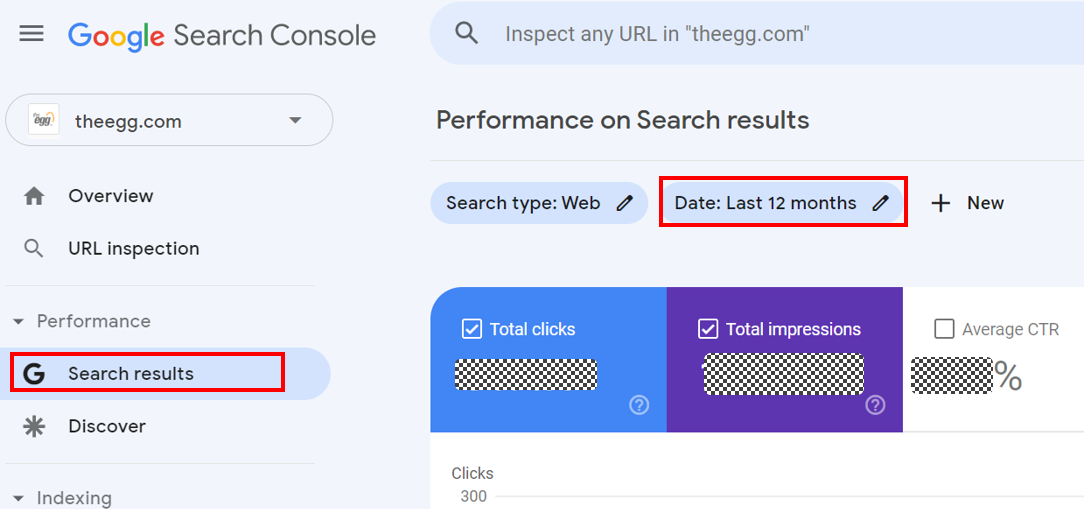
Task: Click help icon on Total impressions card
Action: (x=876, y=405)
